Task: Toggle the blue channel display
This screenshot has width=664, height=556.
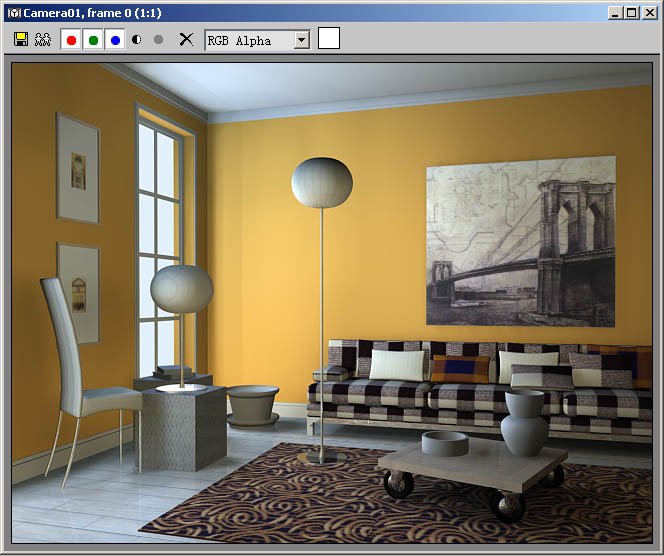Action: coord(115,40)
